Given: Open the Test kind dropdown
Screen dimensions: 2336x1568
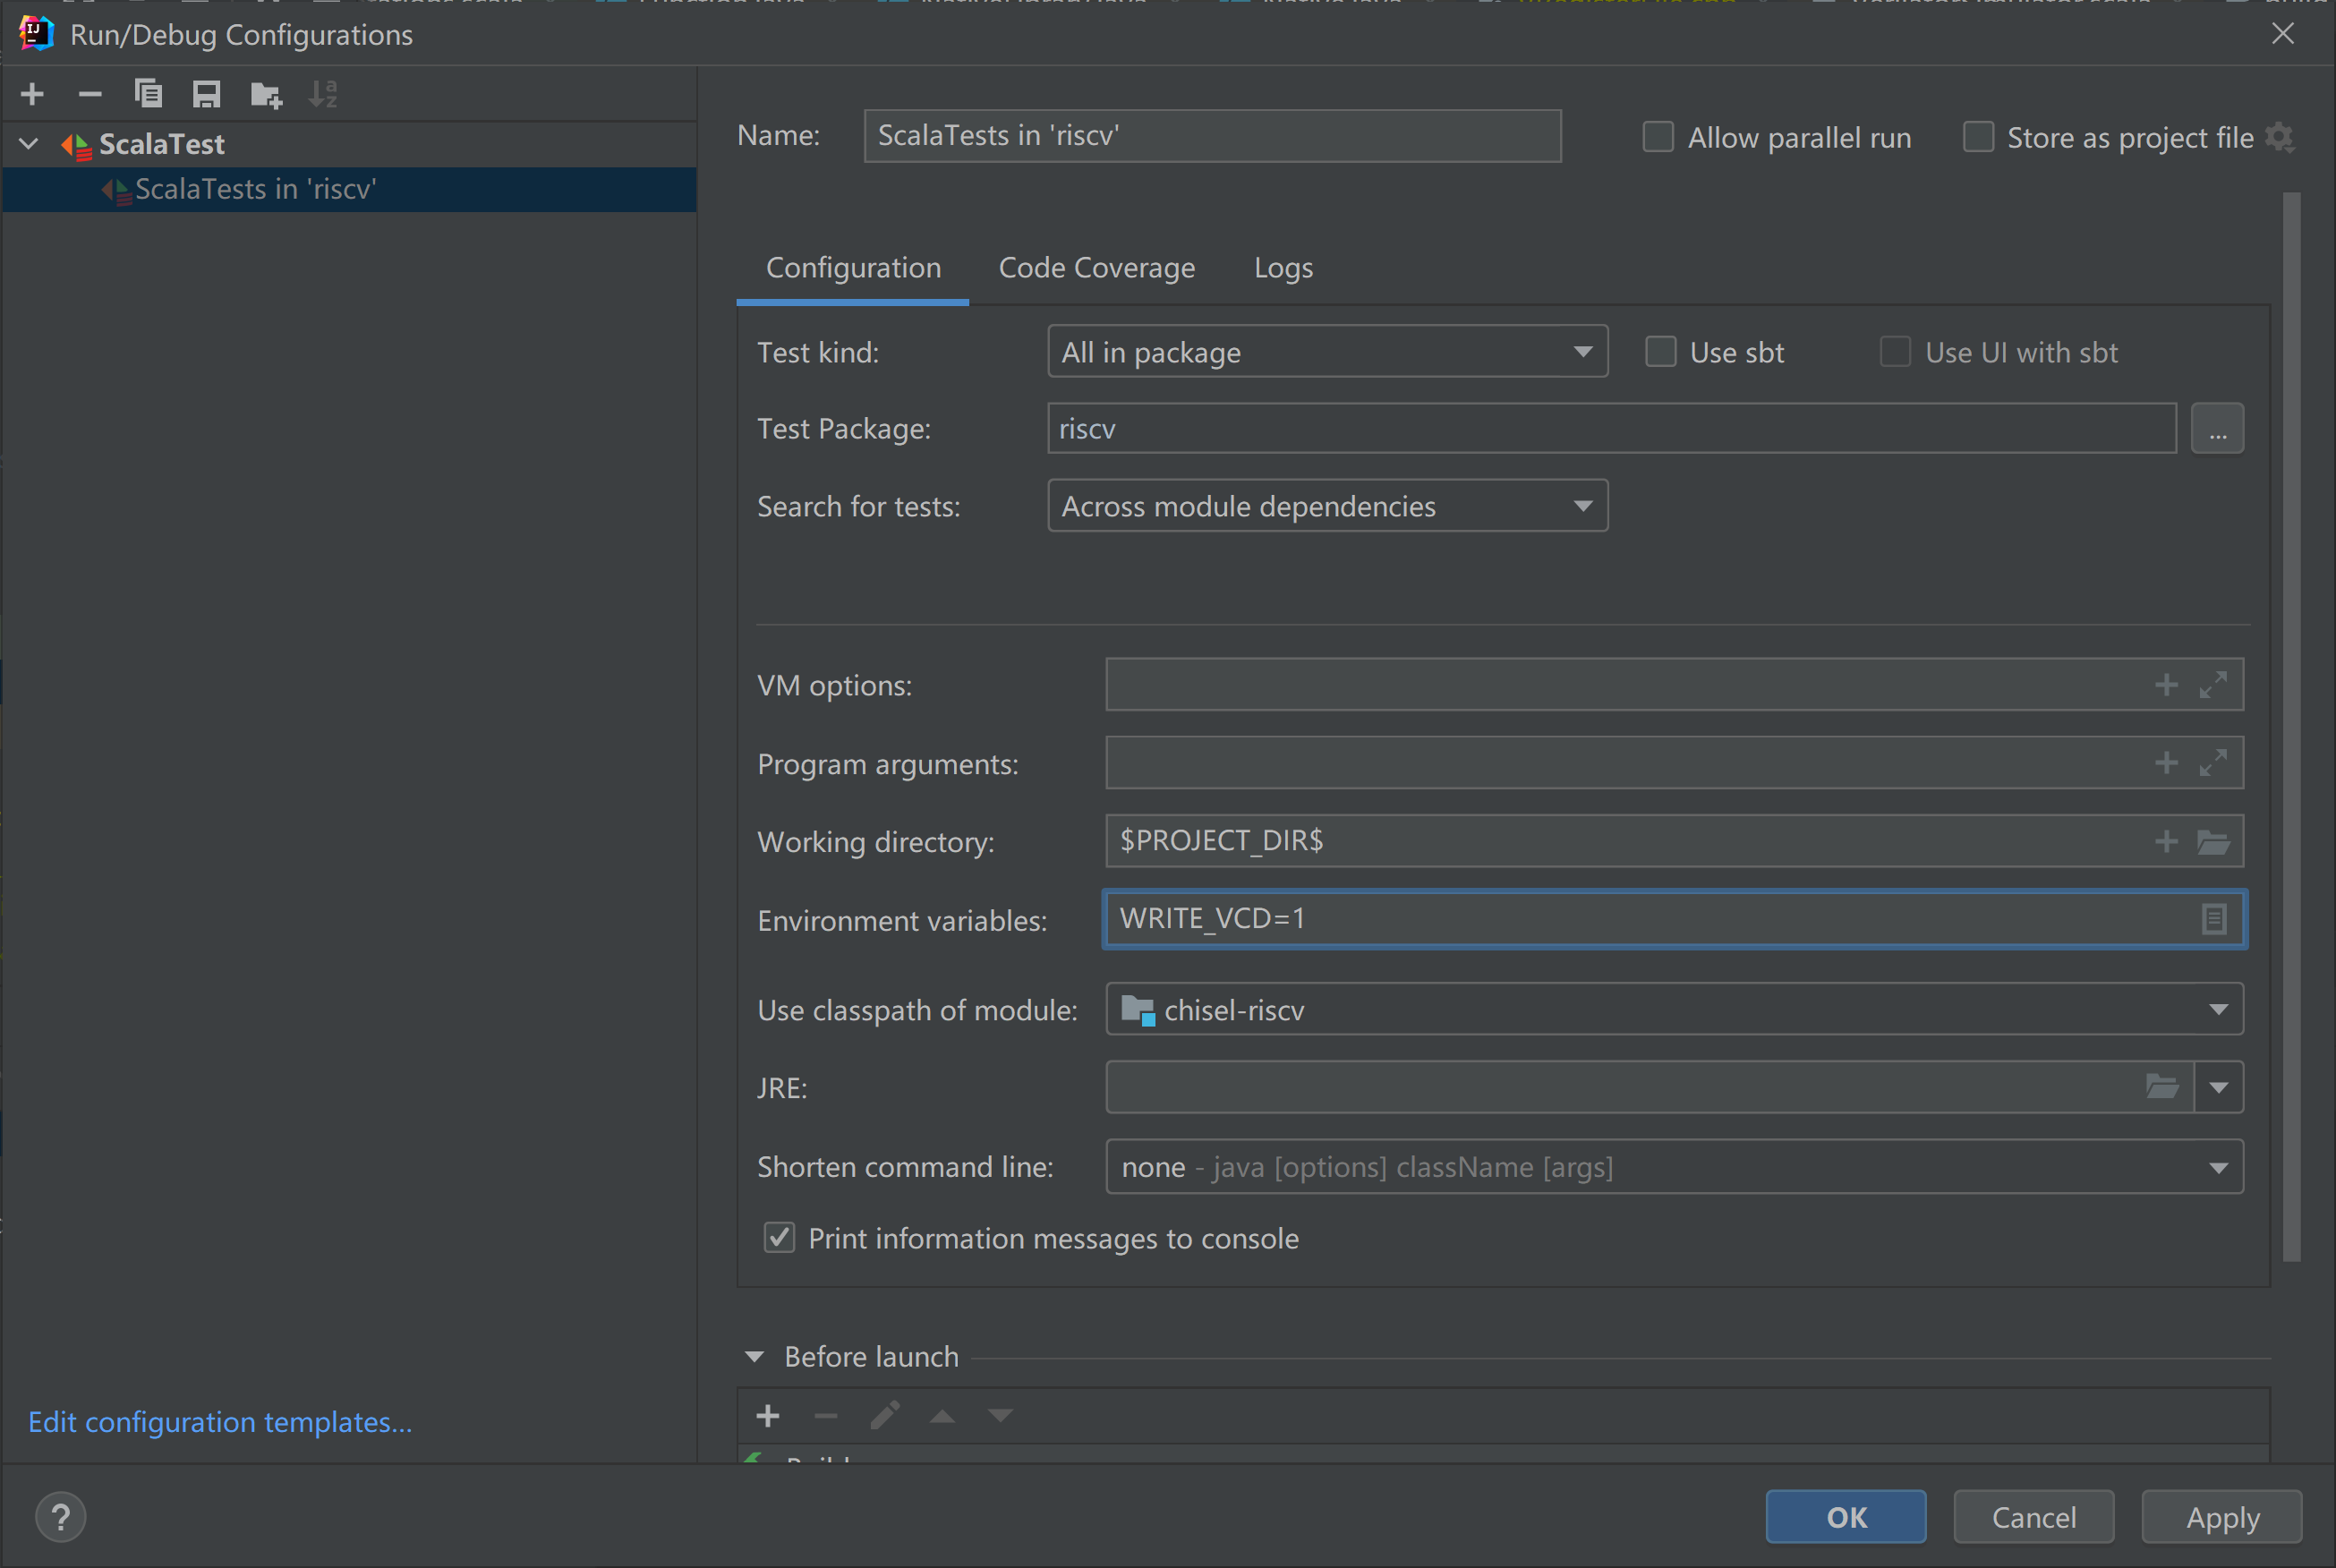Looking at the screenshot, I should point(1327,351).
